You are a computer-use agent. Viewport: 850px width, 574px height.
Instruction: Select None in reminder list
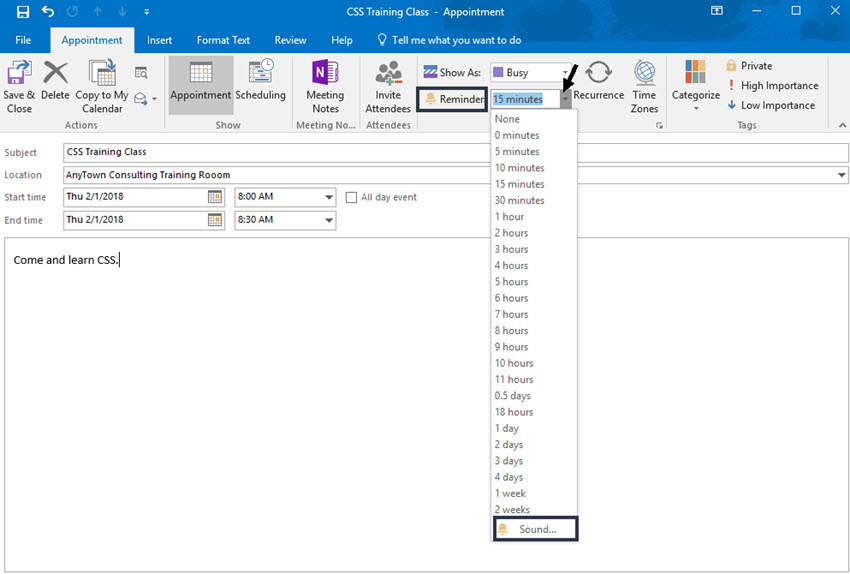pyautogui.click(x=534, y=119)
